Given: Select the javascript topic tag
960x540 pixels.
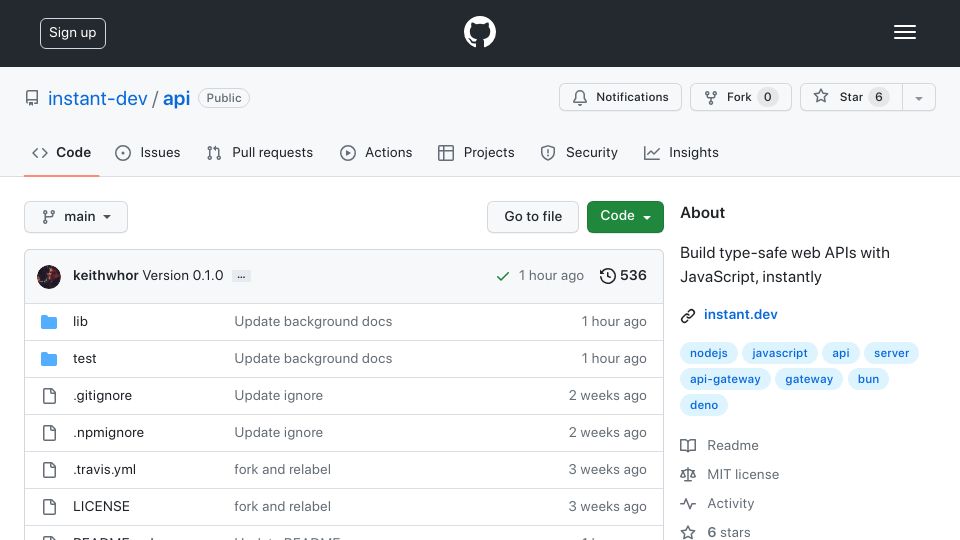Looking at the screenshot, I should click(779, 353).
